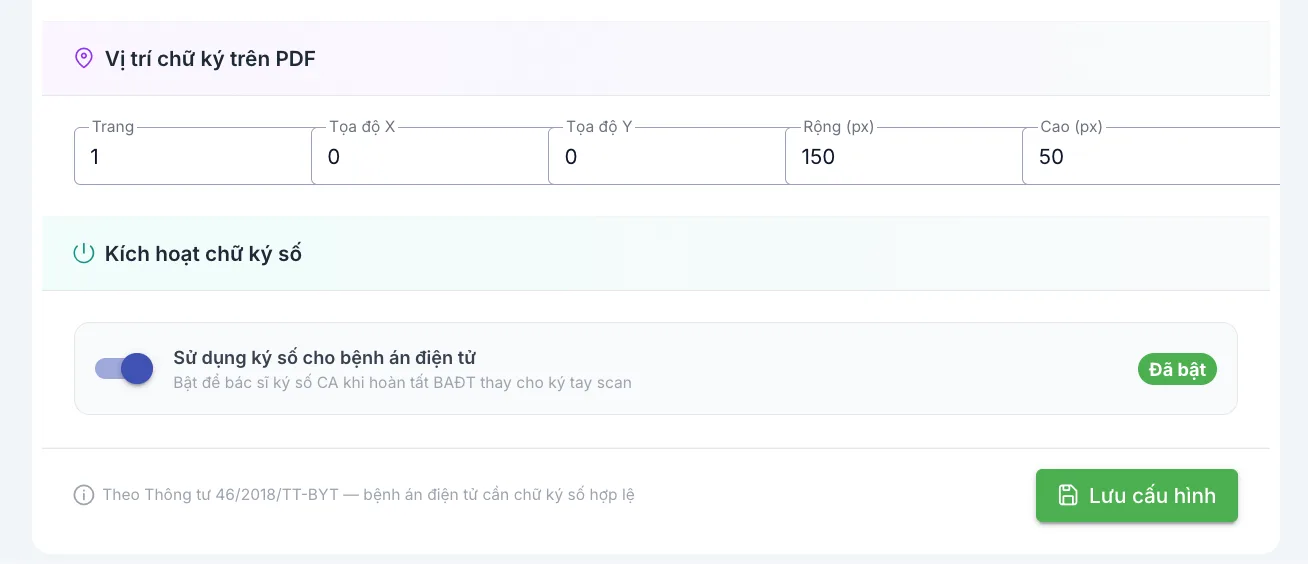Click the description text about bác sĩ ký số CA
The width and height of the screenshot is (1308, 564).
point(402,382)
